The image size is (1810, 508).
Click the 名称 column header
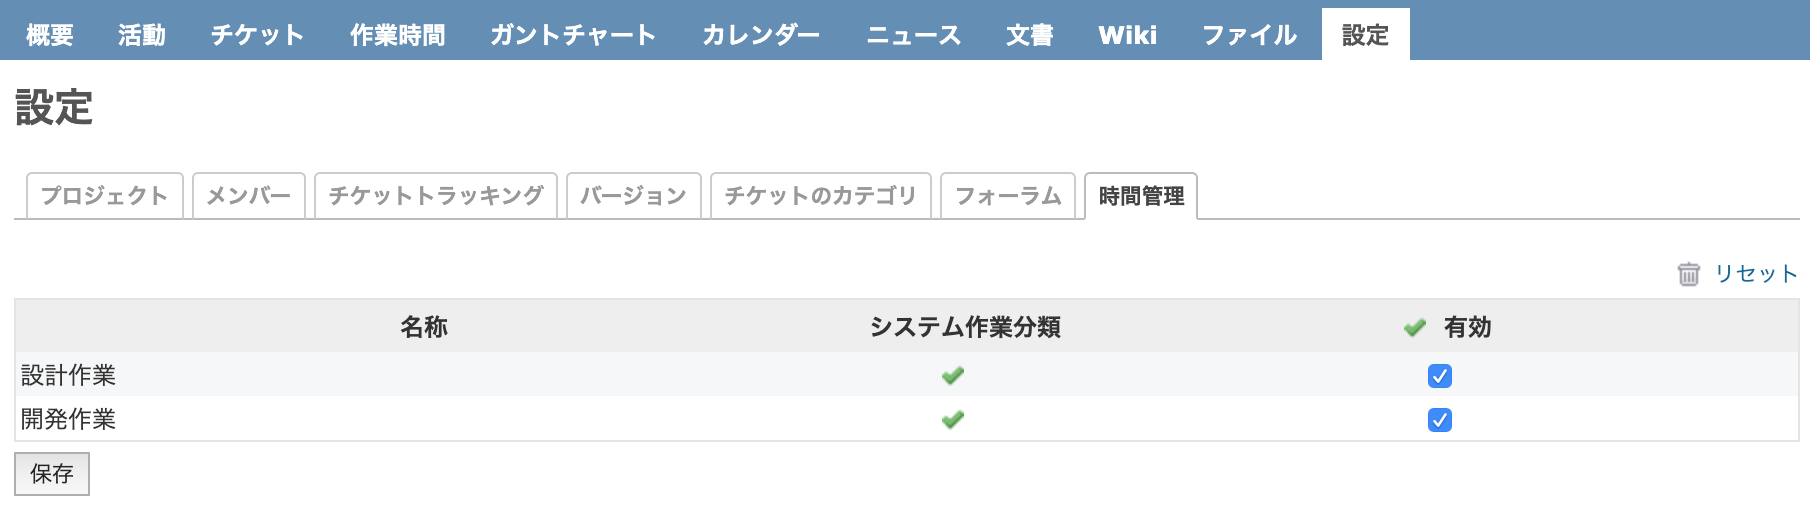(424, 327)
